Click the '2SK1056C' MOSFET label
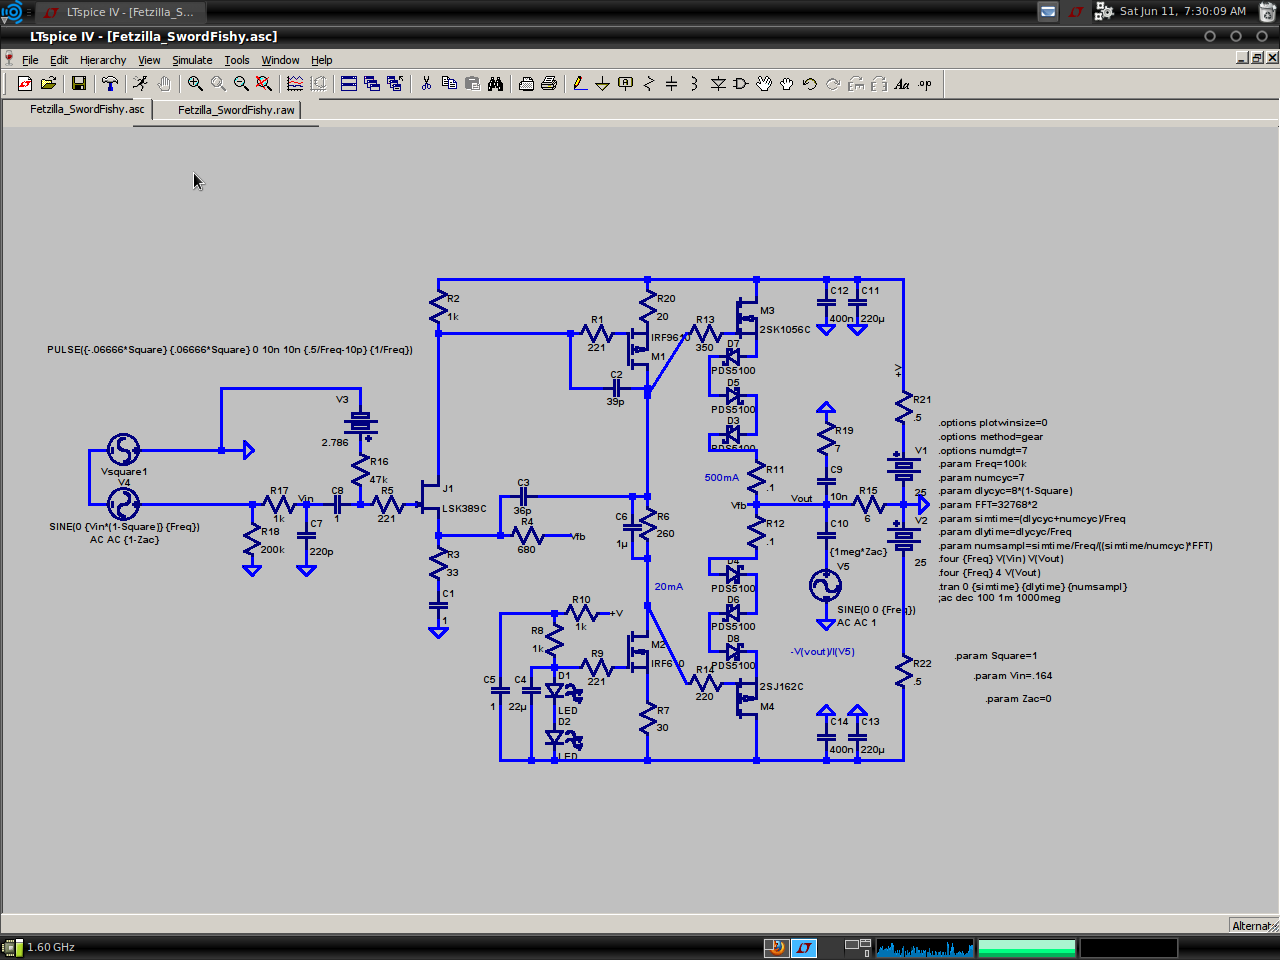This screenshot has height=960, width=1280. [x=785, y=330]
